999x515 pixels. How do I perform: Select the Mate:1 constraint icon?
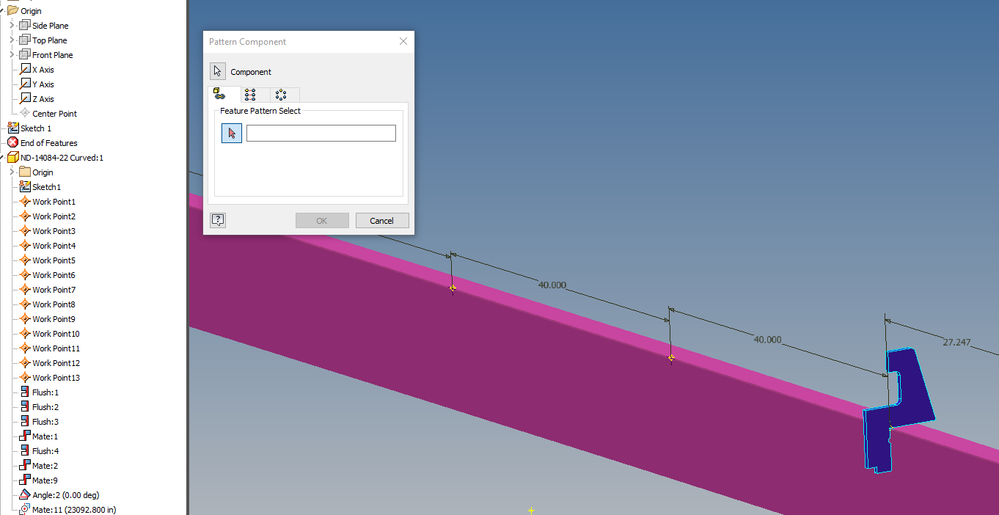click(x=25, y=436)
